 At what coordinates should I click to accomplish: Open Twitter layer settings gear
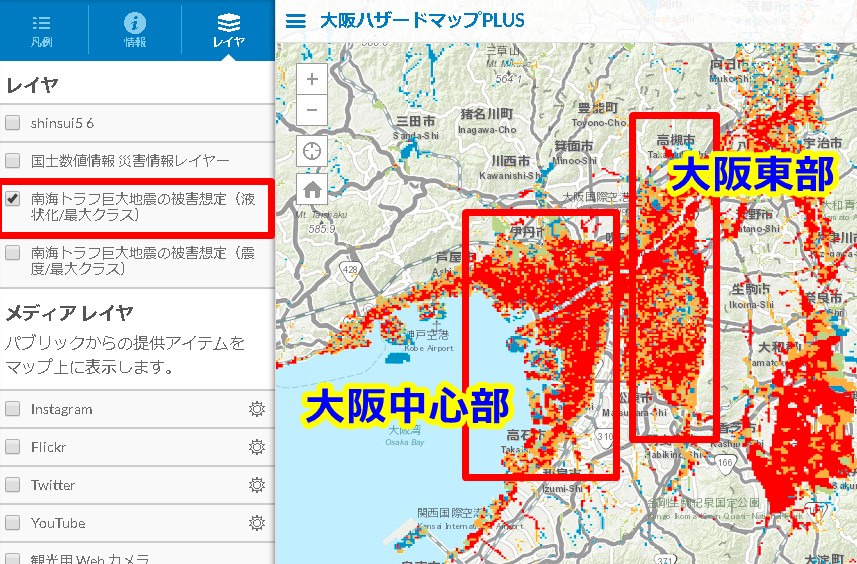[x=256, y=485]
